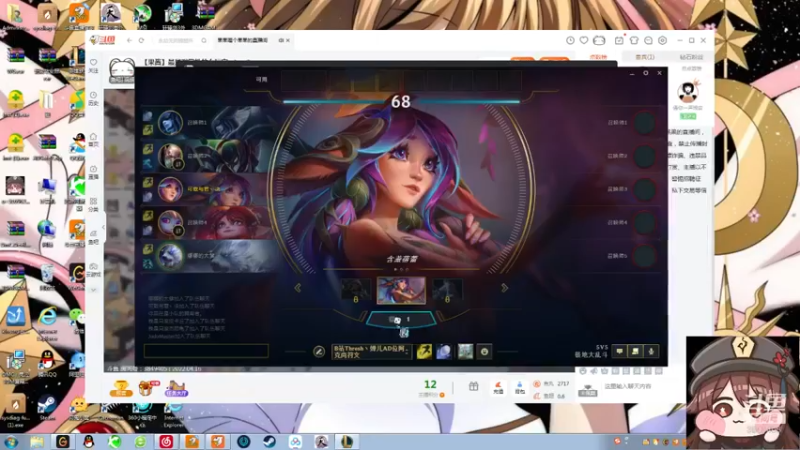Switch to the open stream room tab
800x450 pixels.
(x=244, y=40)
